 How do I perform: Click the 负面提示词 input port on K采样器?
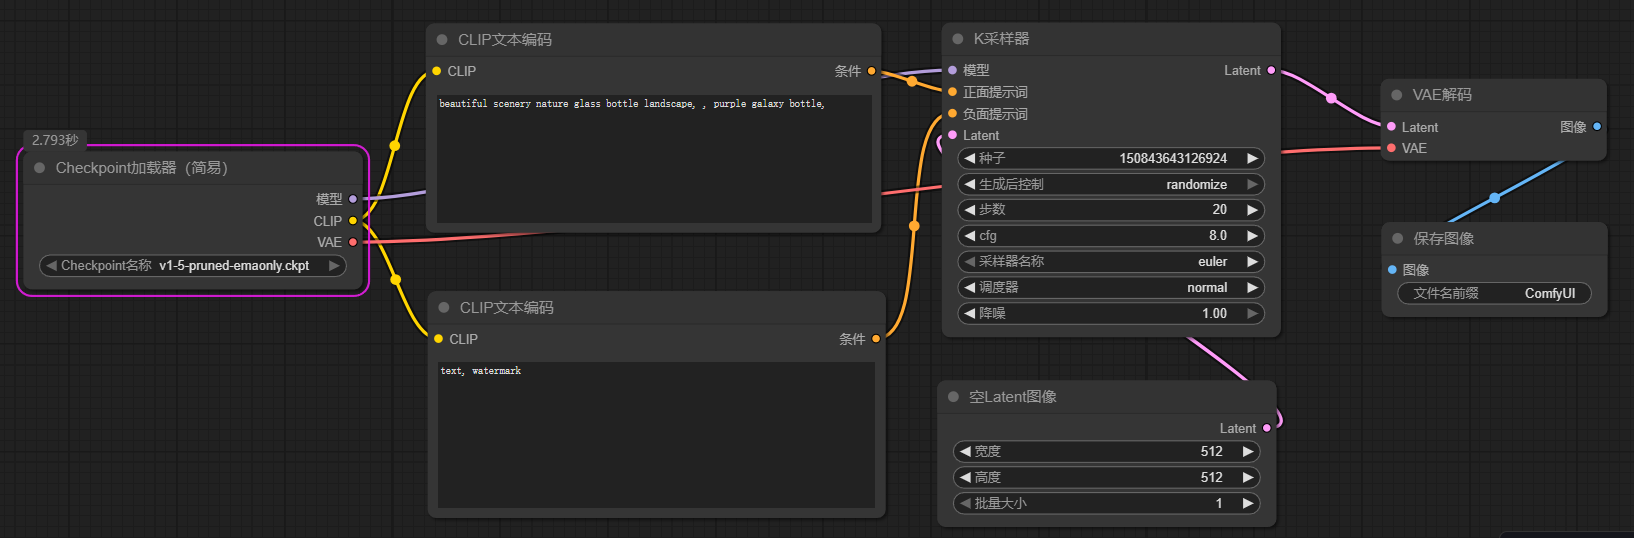[952, 114]
